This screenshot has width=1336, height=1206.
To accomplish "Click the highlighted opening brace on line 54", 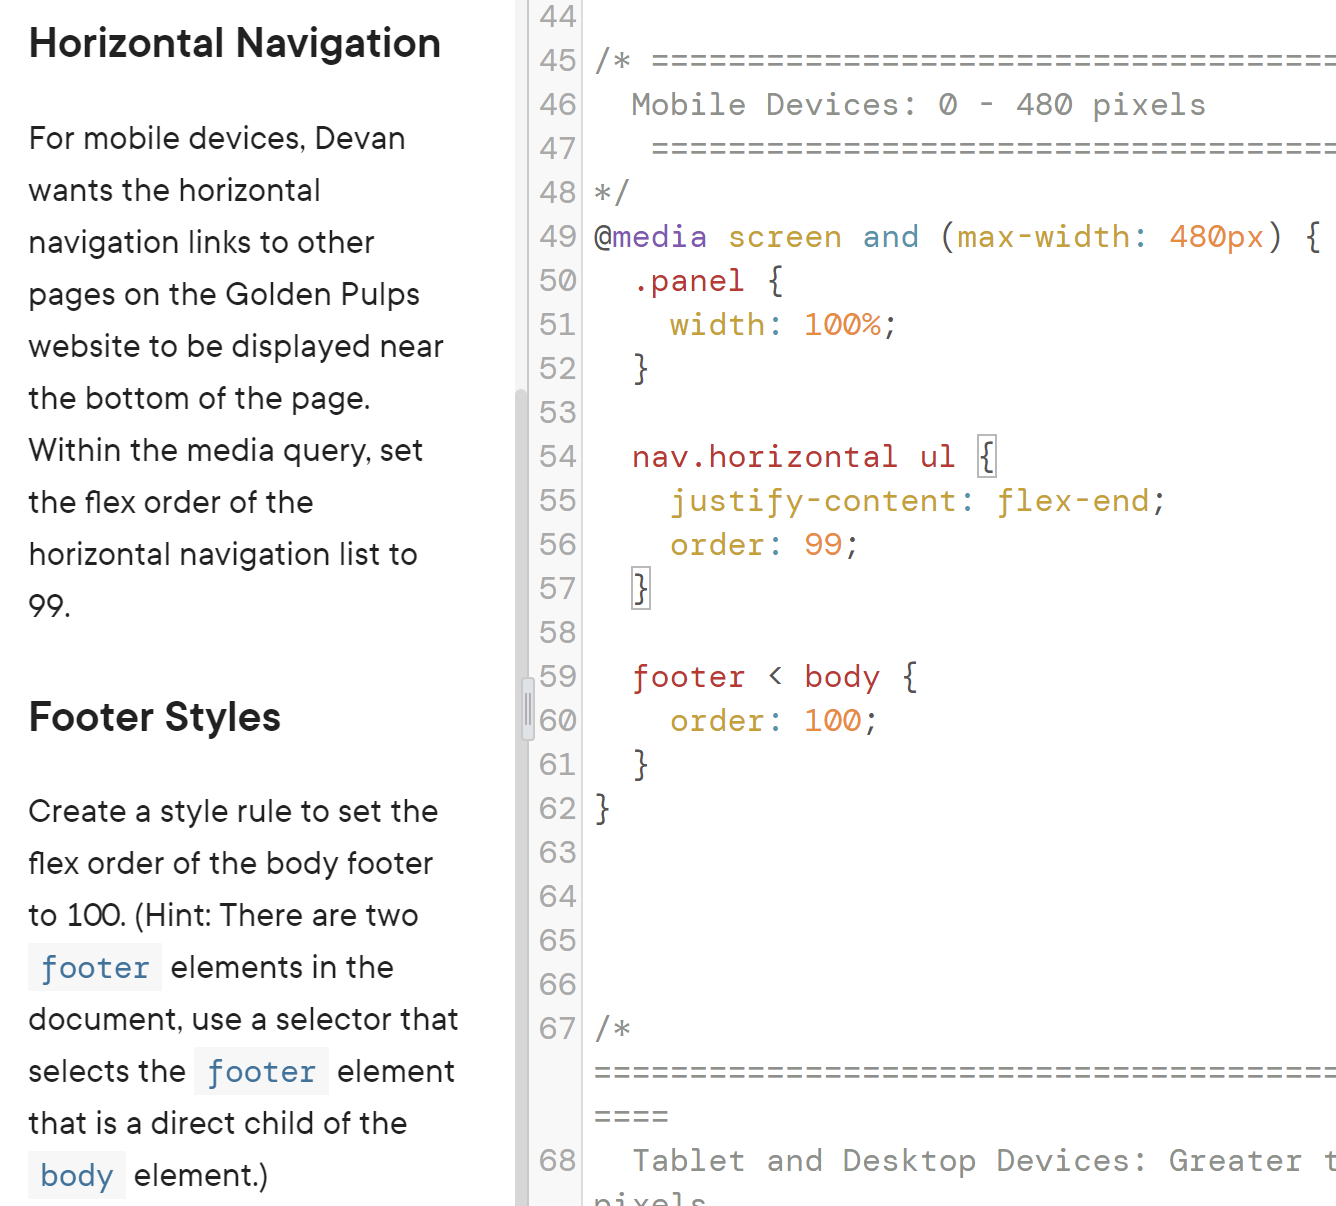I will tap(986, 456).
